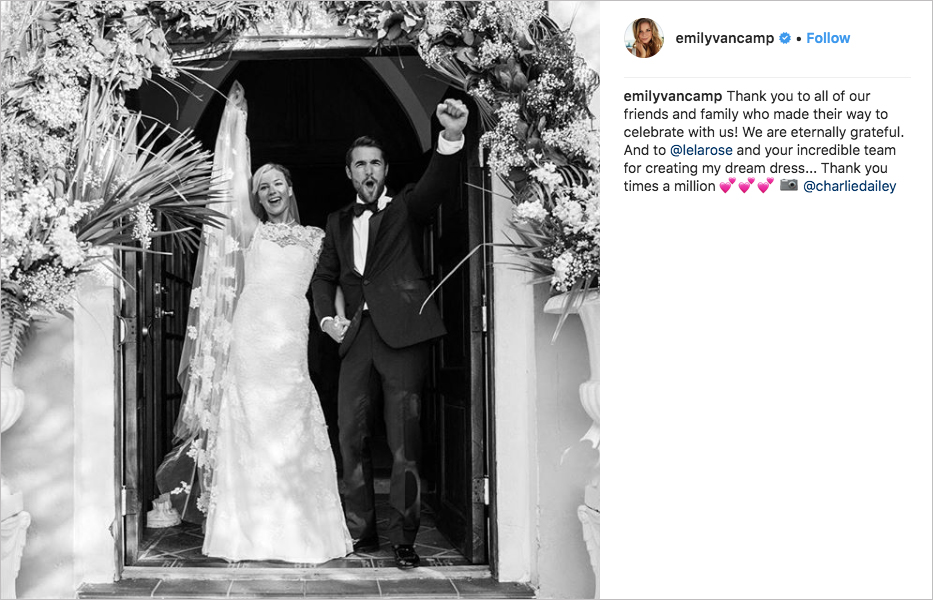This screenshot has width=933, height=600.
Task: Click the last pink hearts emoji
Action: (765, 186)
